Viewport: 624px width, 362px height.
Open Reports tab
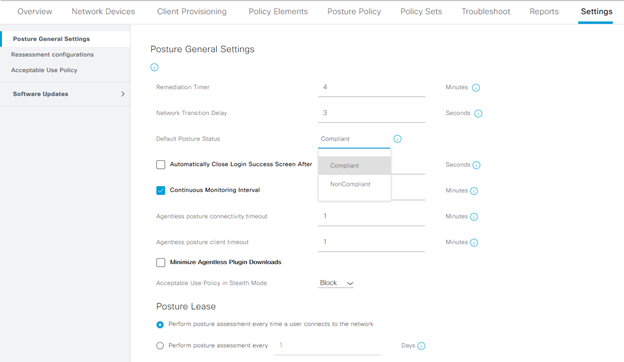point(544,12)
